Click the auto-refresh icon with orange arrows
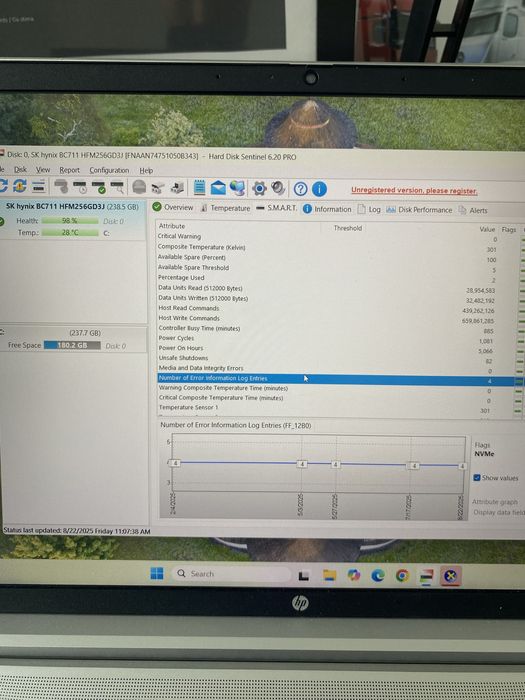The width and height of the screenshot is (525, 700). [x=19, y=185]
